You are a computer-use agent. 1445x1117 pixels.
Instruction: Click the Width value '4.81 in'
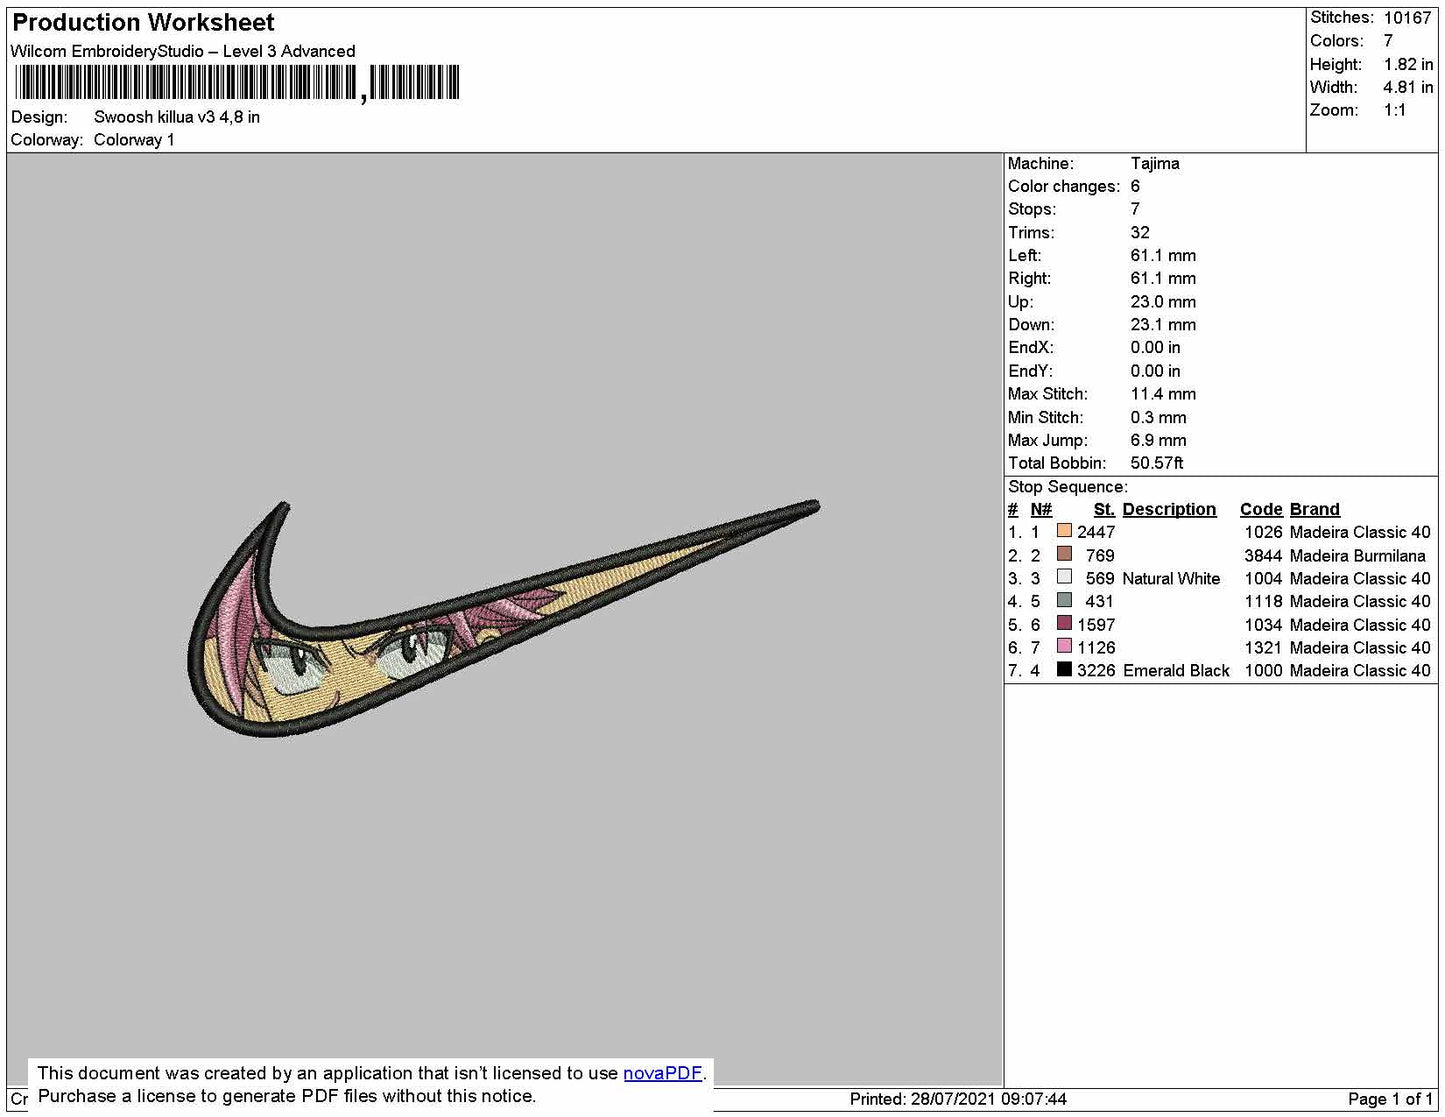click(1408, 87)
